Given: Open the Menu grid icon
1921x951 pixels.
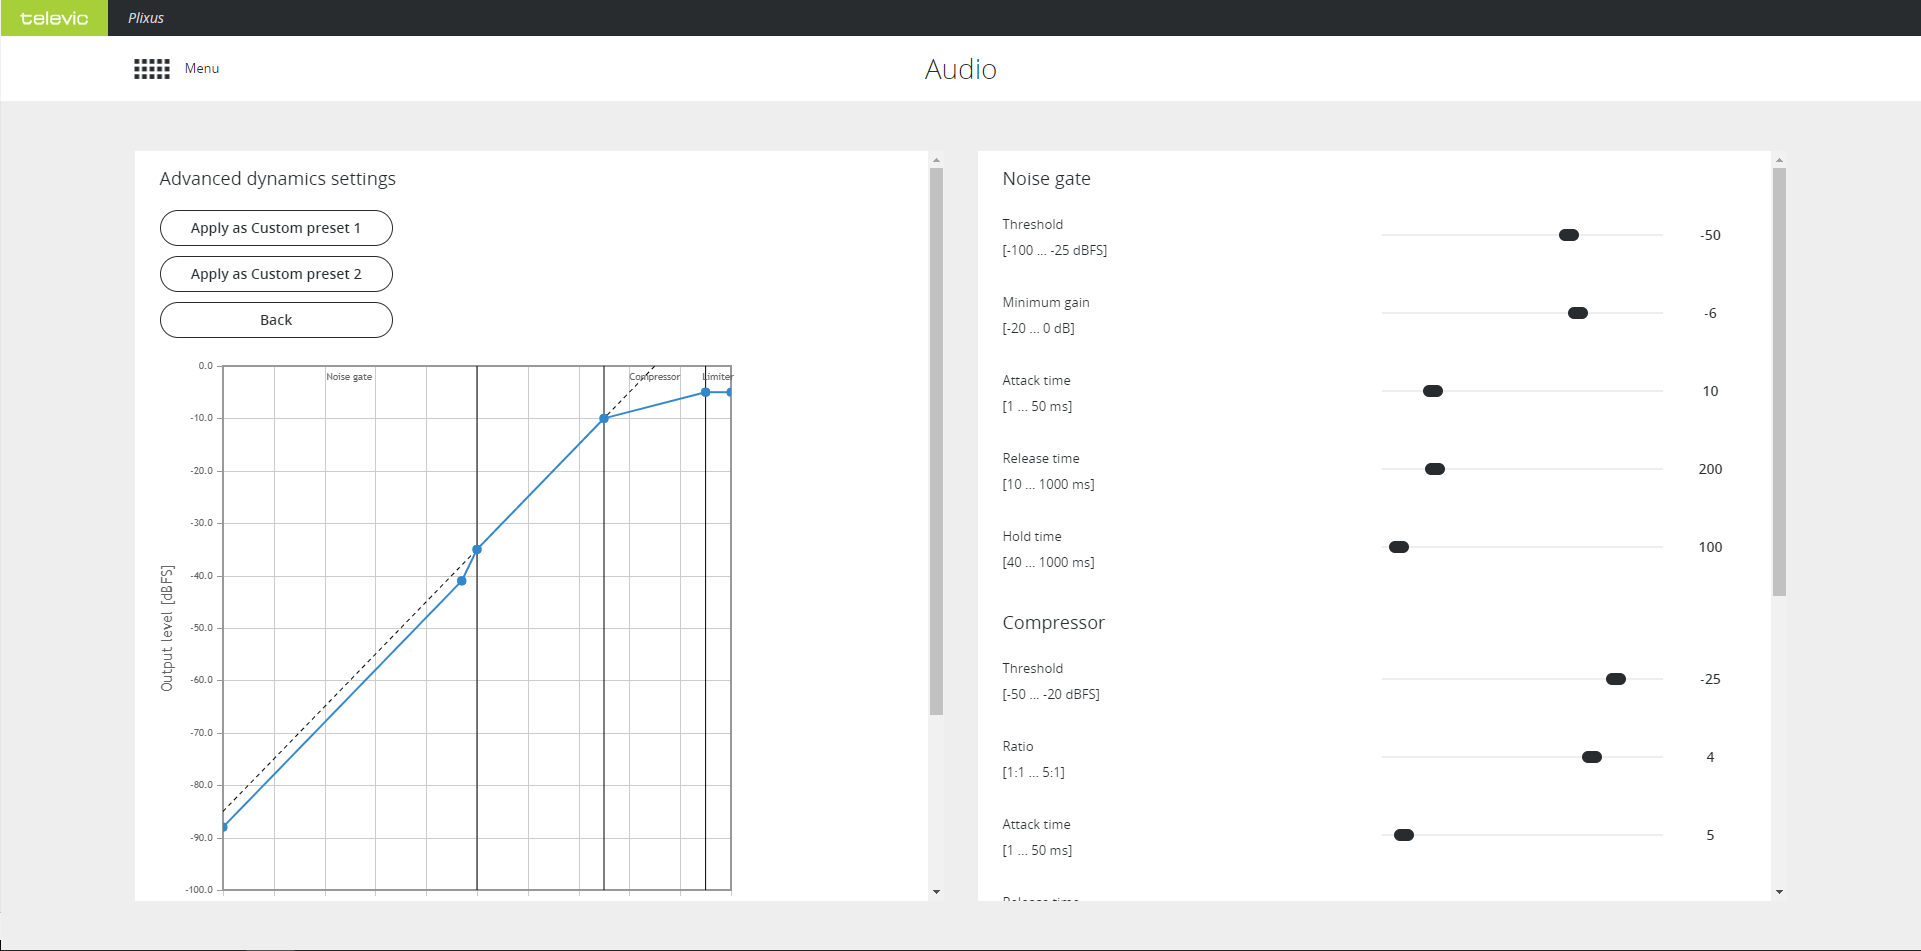Looking at the screenshot, I should [x=152, y=69].
